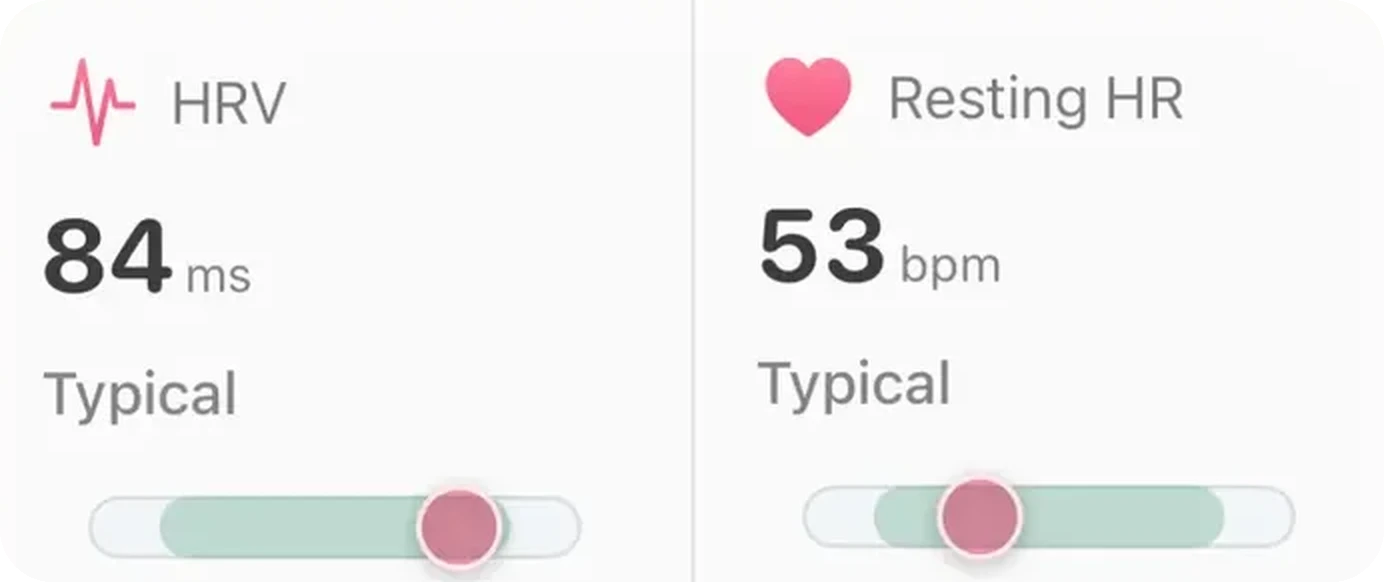Open the Resting HR card title
The image size is (1384, 582).
point(1036,98)
